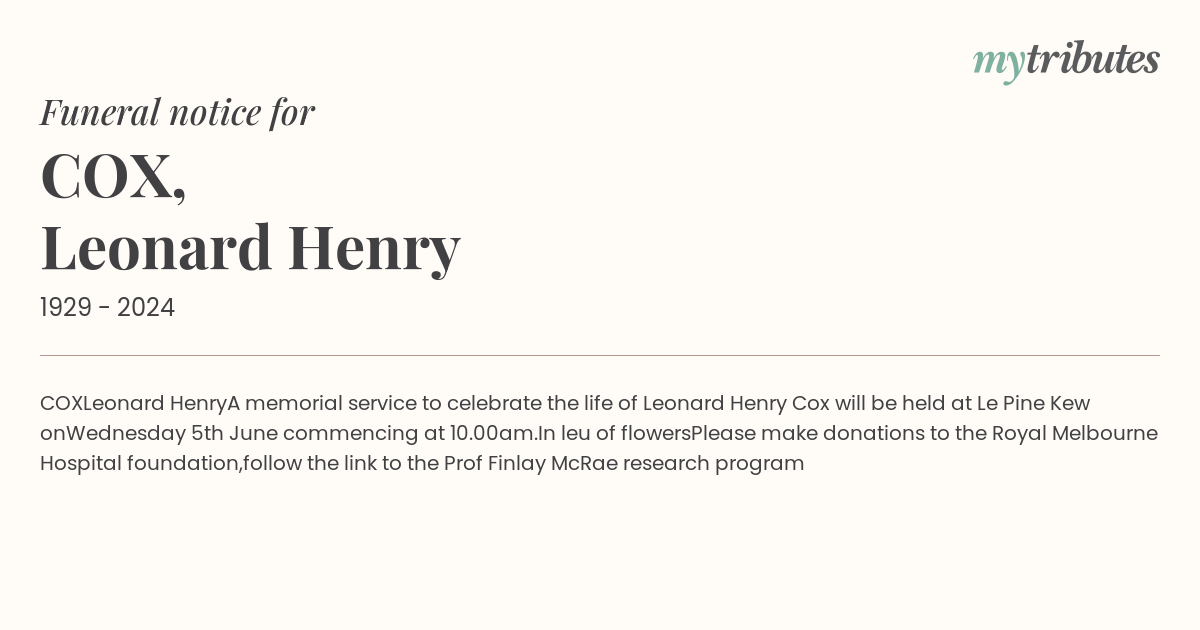Click "Le Pine Kew" venue text
The image size is (1200, 630).
click(x=1033, y=403)
